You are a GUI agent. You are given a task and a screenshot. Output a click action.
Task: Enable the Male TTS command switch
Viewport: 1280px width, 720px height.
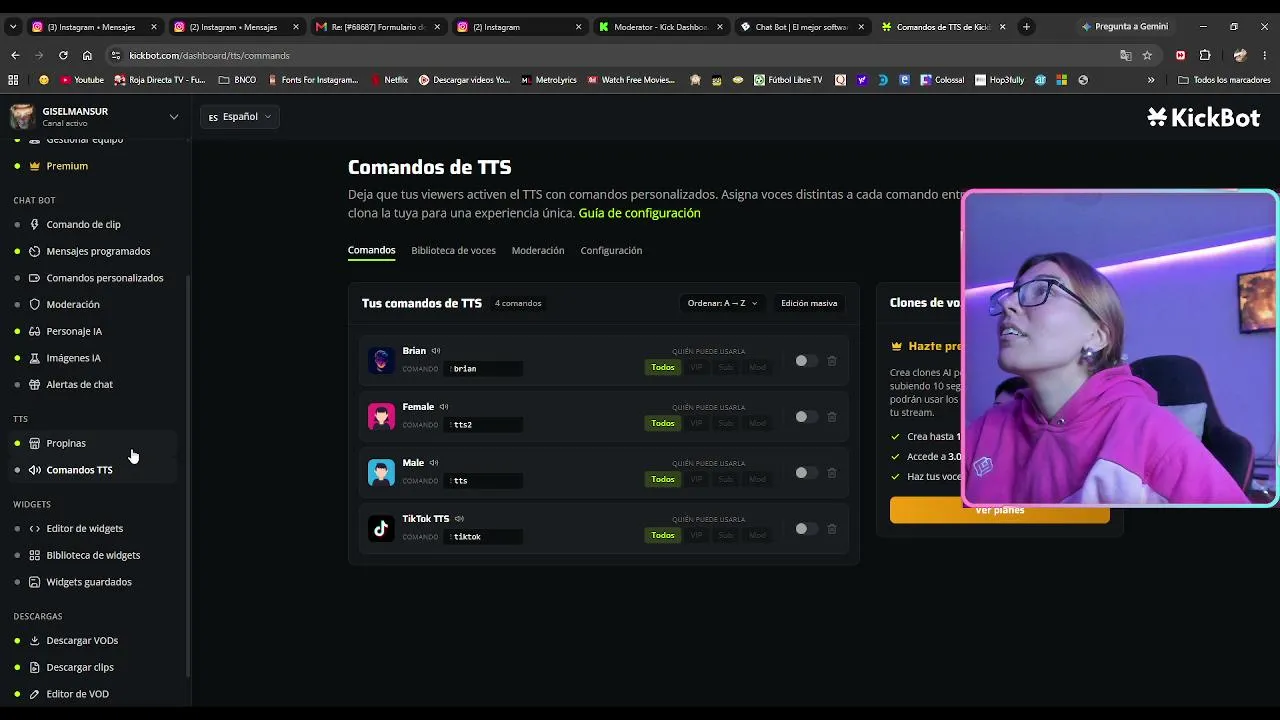click(805, 473)
